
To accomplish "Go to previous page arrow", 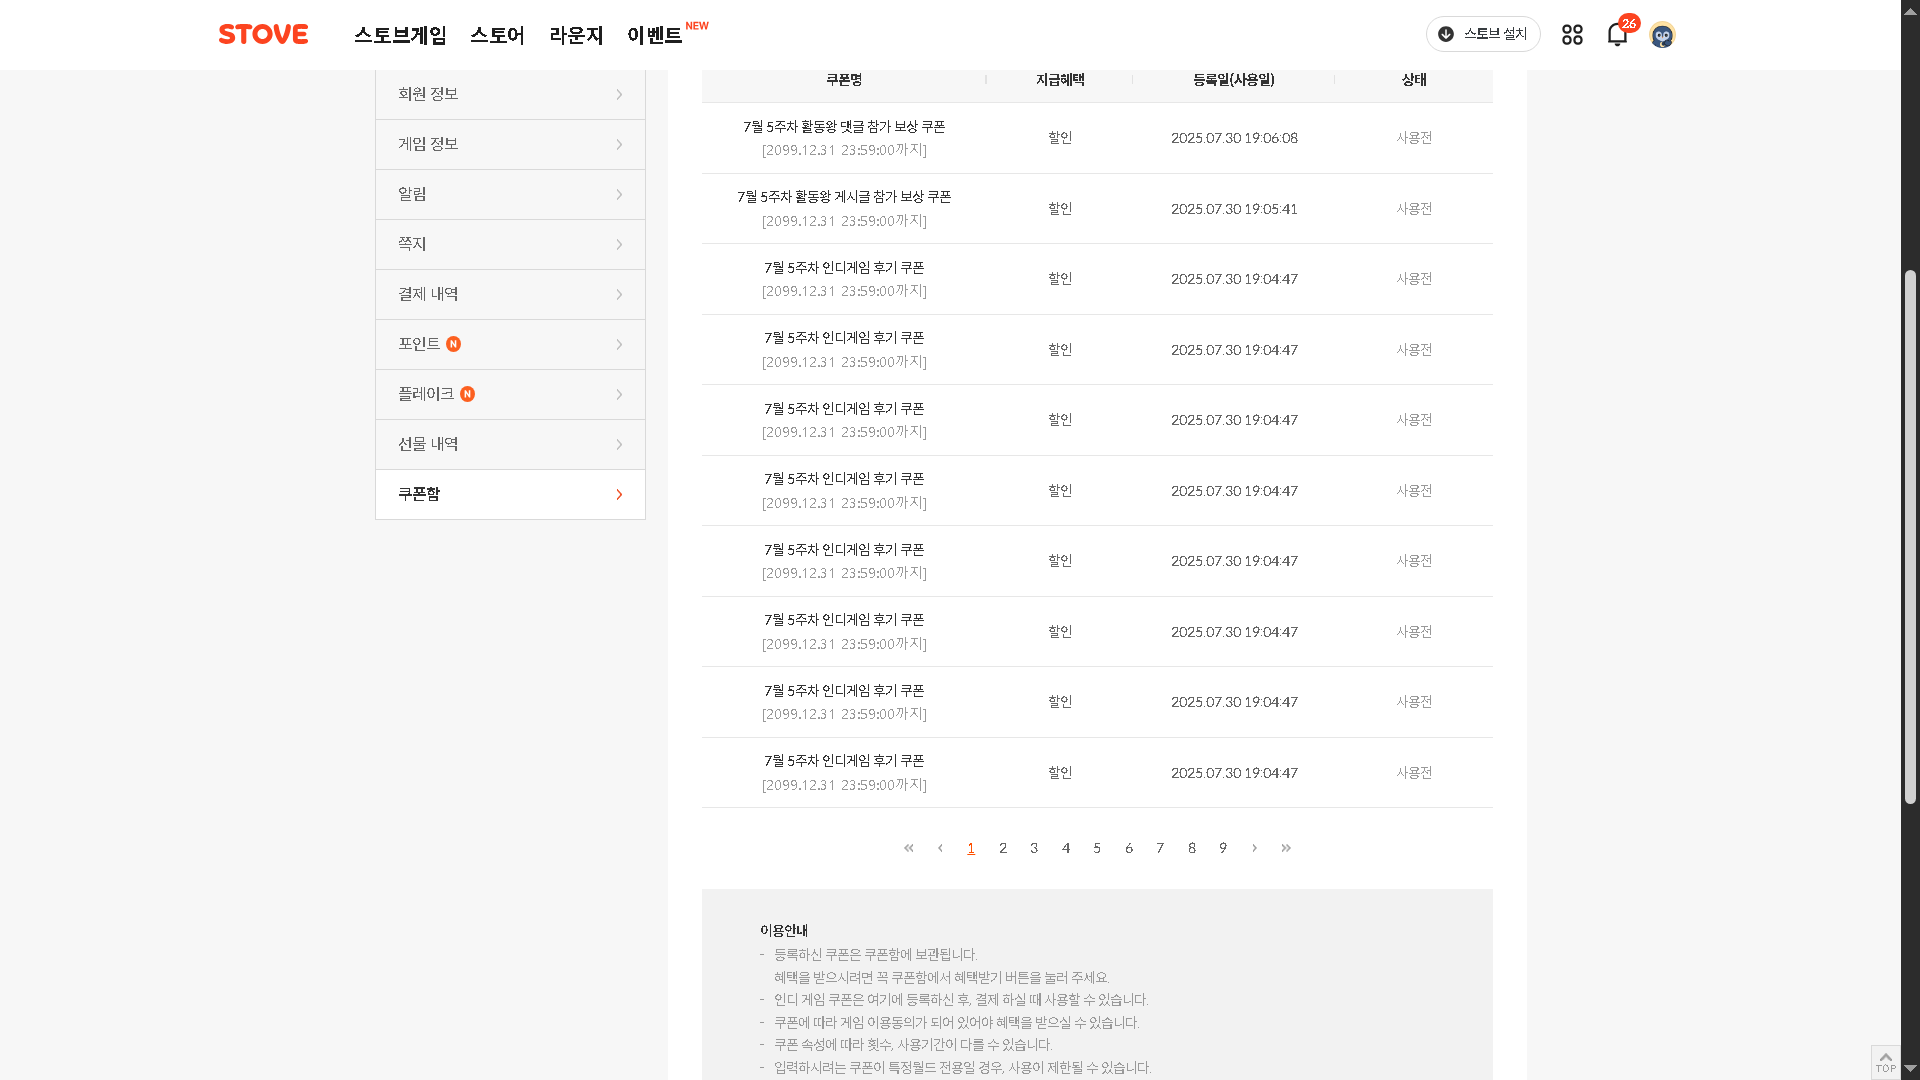I will point(940,848).
